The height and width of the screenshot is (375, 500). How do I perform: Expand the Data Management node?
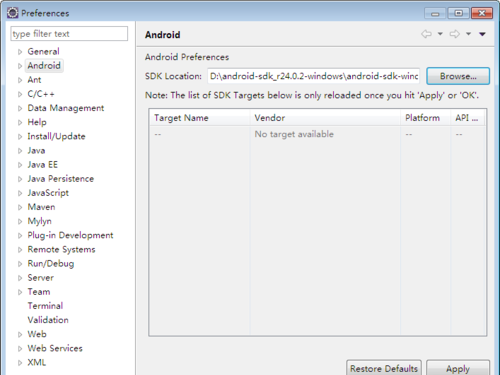point(20,108)
